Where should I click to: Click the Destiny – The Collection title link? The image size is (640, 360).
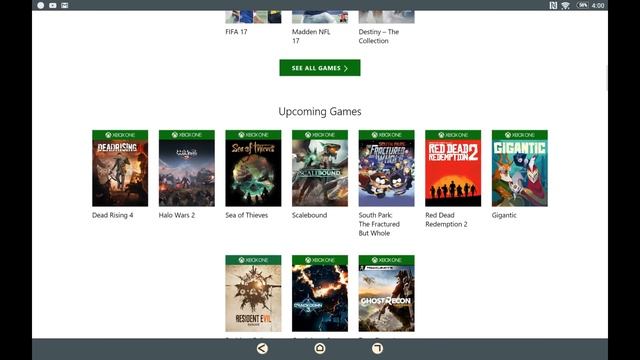coord(379,36)
